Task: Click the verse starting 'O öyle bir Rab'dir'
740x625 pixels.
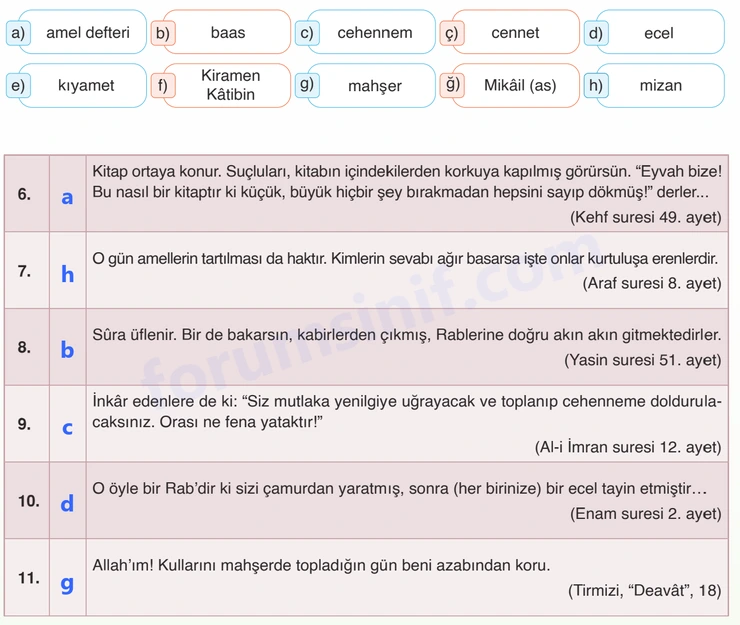Action: coord(399,489)
